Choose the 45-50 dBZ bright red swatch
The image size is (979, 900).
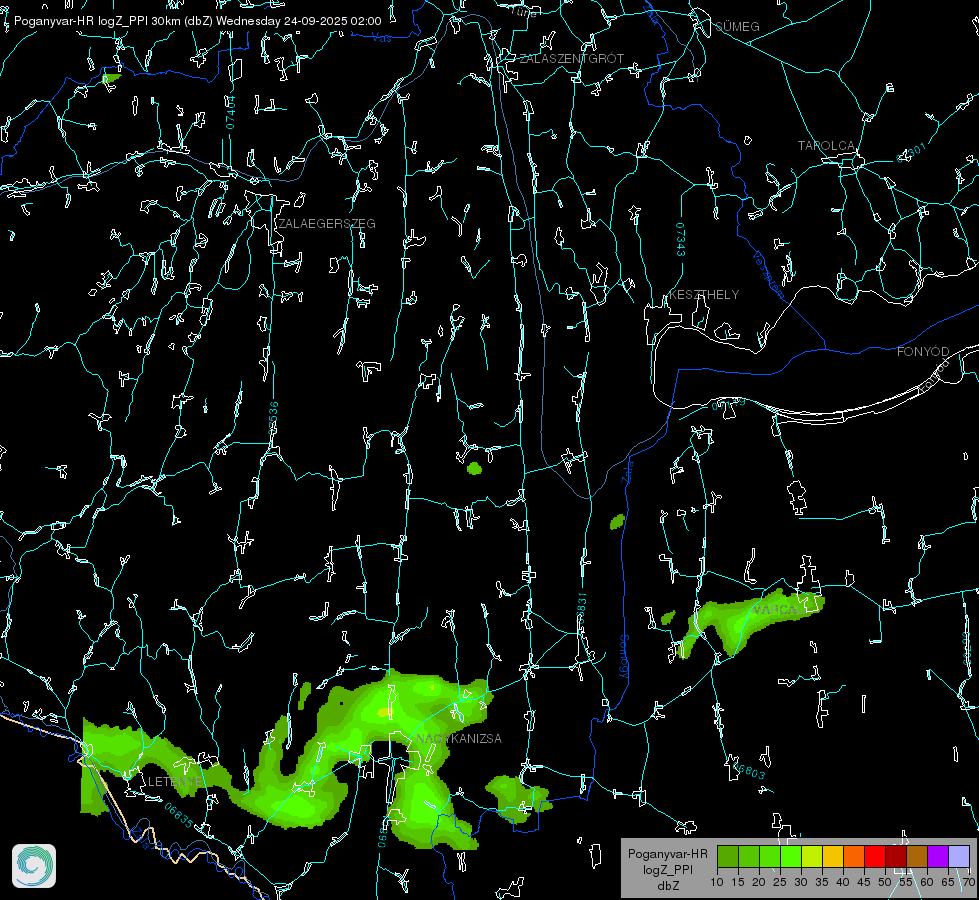click(875, 856)
